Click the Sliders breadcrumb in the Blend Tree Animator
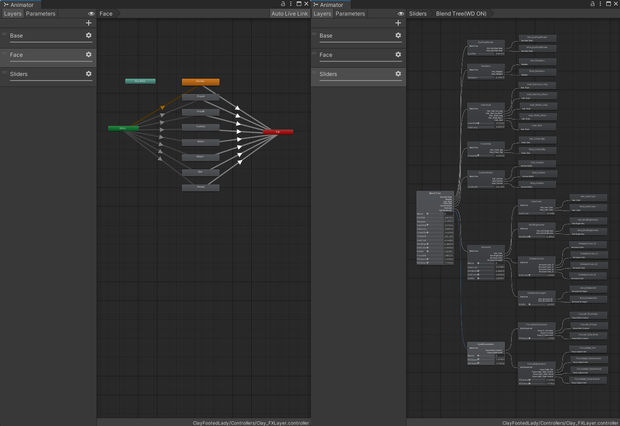This screenshot has height=426, width=620. (418, 13)
